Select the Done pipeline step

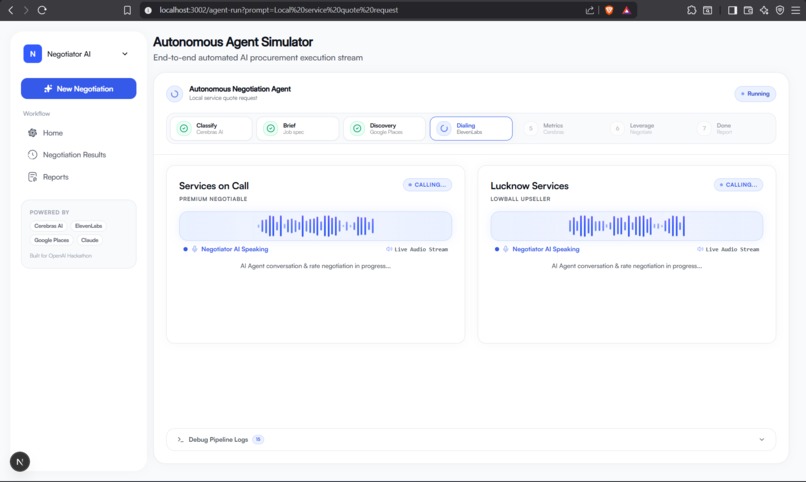click(x=731, y=128)
